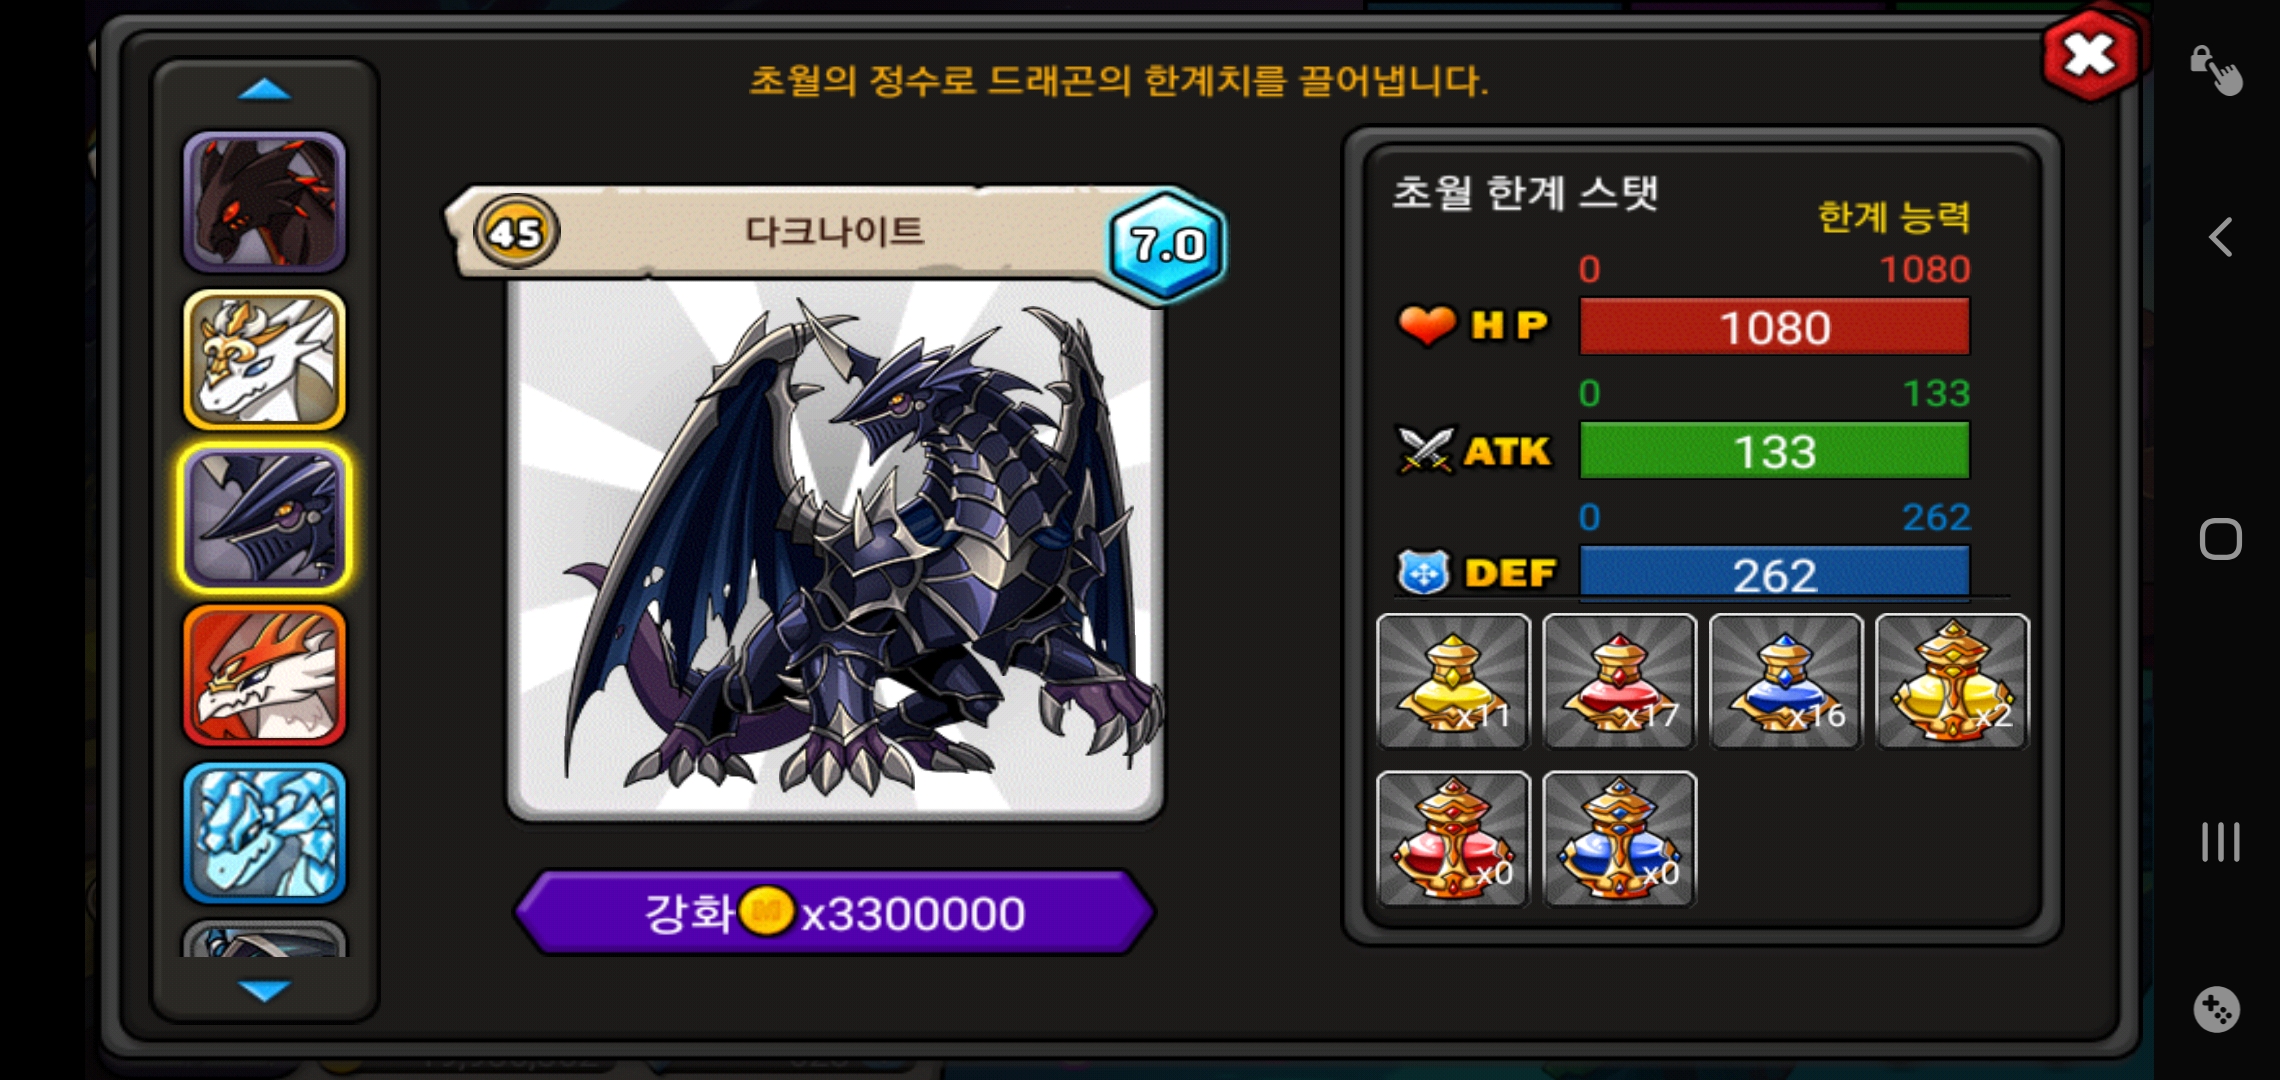Choose the white gold dragon portrait
2280x1080 pixels.
pos(264,360)
